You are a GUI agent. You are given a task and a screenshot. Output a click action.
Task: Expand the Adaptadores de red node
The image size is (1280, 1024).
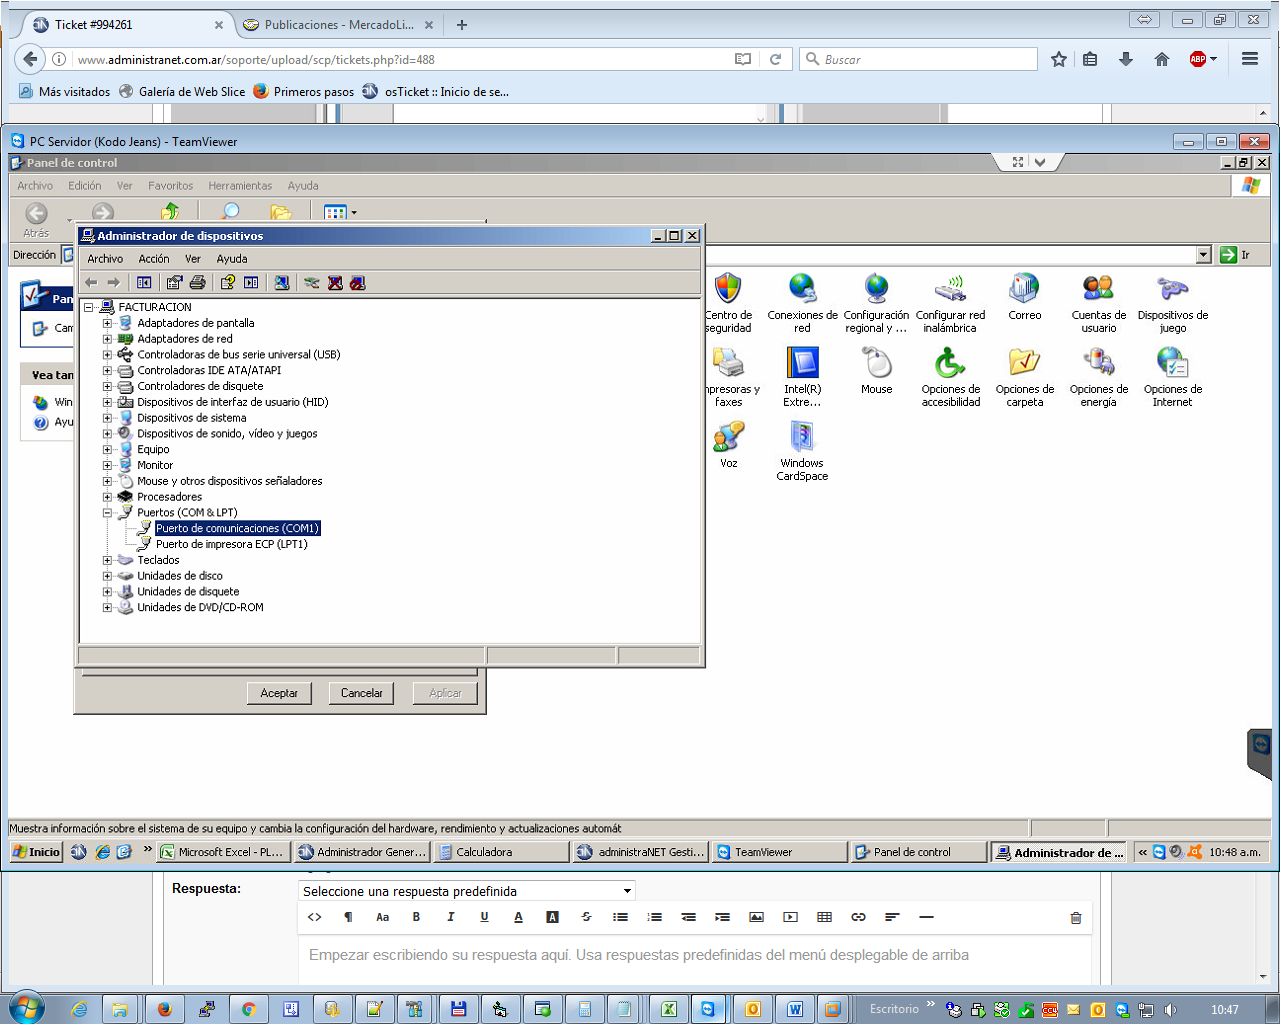[107, 339]
